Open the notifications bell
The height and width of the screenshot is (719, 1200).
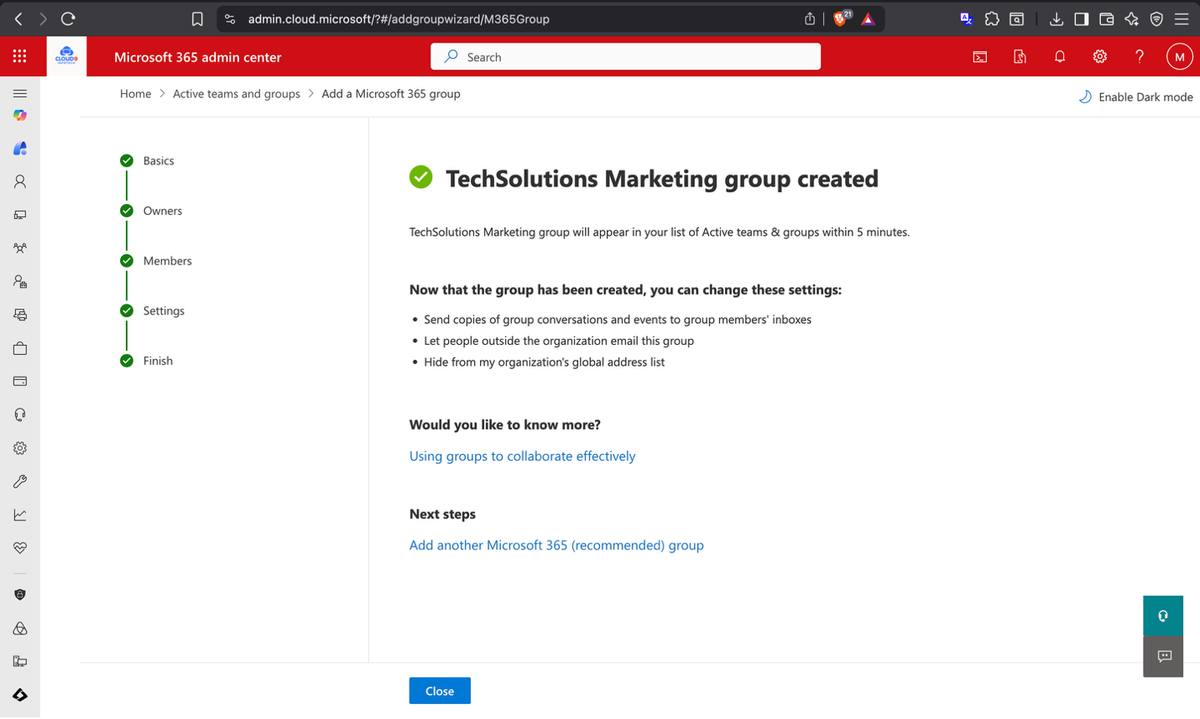(1060, 57)
